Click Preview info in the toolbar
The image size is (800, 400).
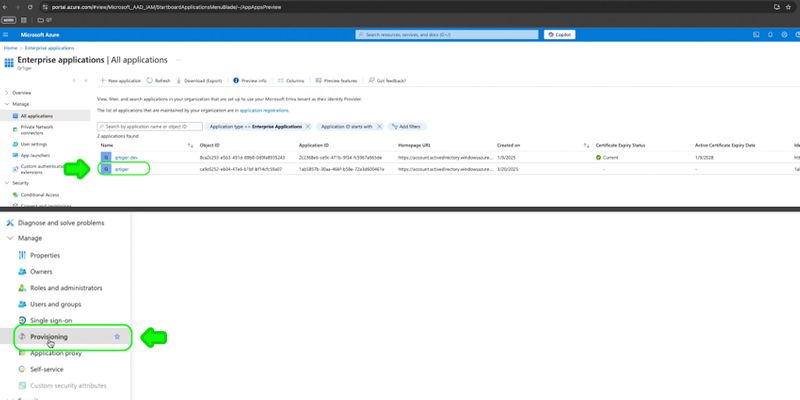click(250, 81)
